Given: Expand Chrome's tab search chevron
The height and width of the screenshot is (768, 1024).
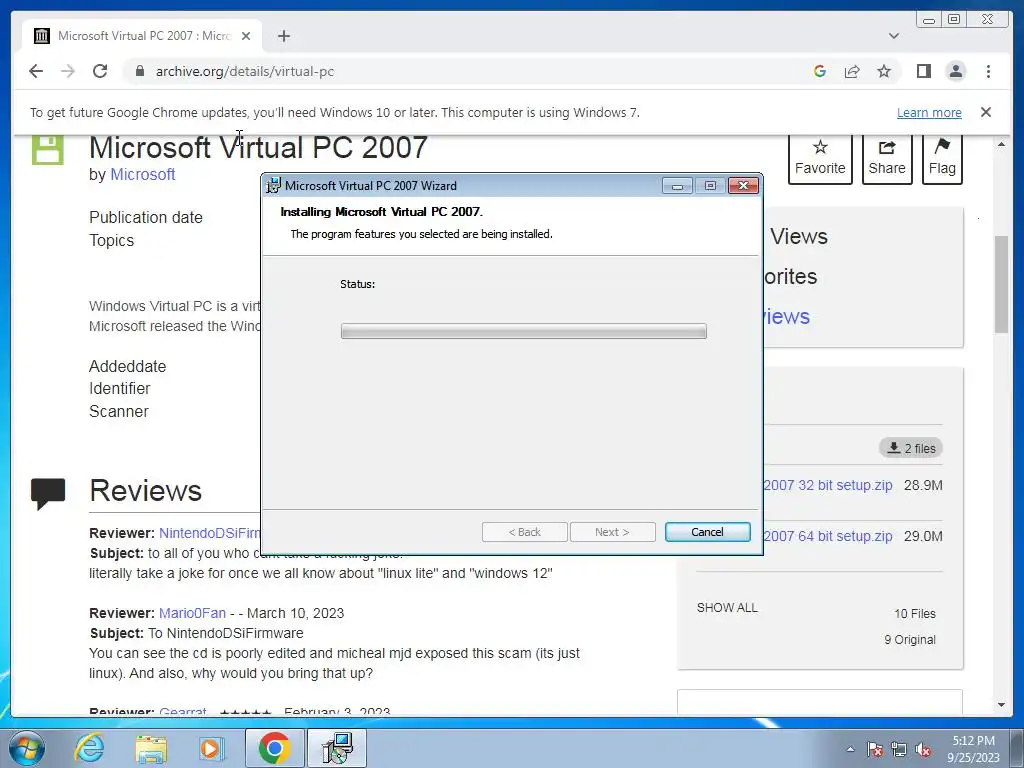Looking at the screenshot, I should (893, 36).
